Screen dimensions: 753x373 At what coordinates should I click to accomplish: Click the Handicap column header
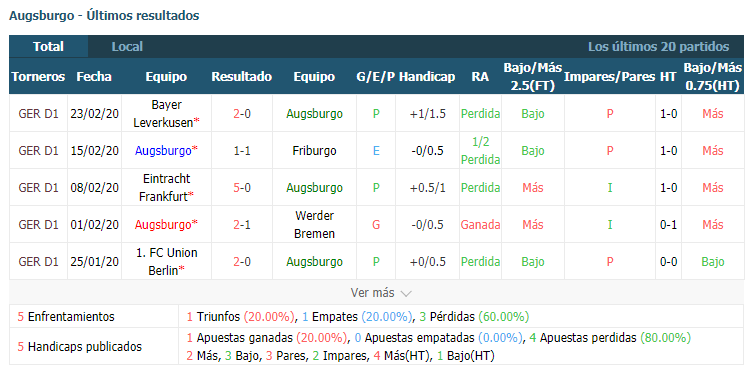(427, 77)
